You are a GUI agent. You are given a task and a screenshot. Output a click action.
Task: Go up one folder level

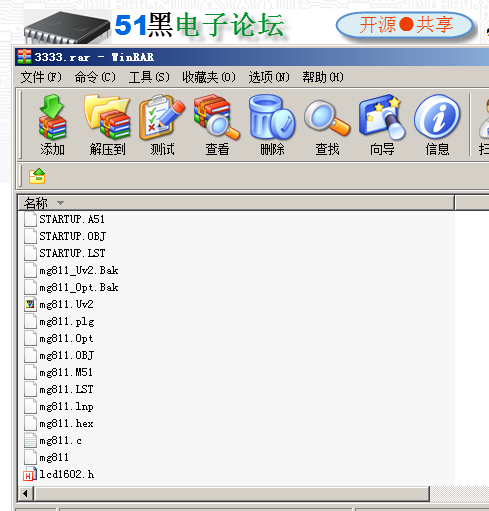[x=37, y=176]
